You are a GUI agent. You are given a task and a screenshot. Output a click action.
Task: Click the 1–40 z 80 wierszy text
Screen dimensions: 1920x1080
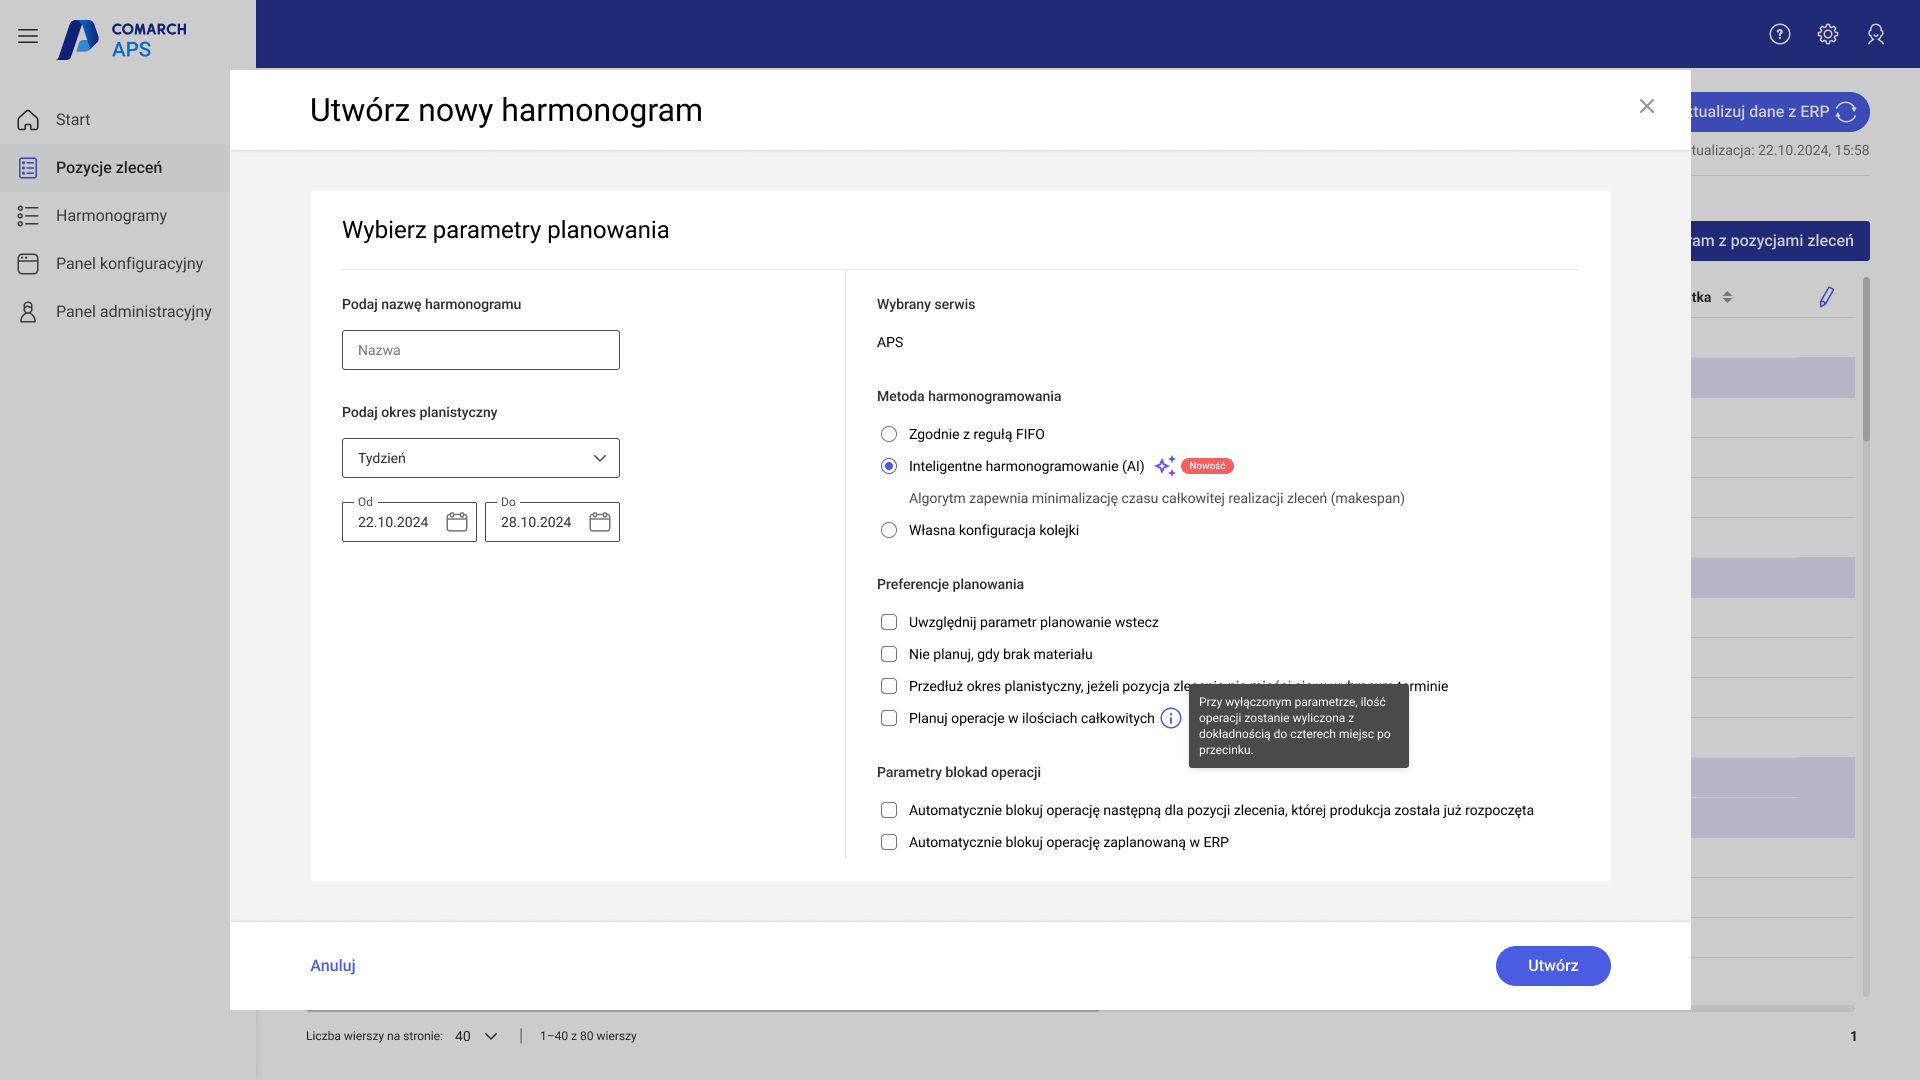pos(588,1036)
